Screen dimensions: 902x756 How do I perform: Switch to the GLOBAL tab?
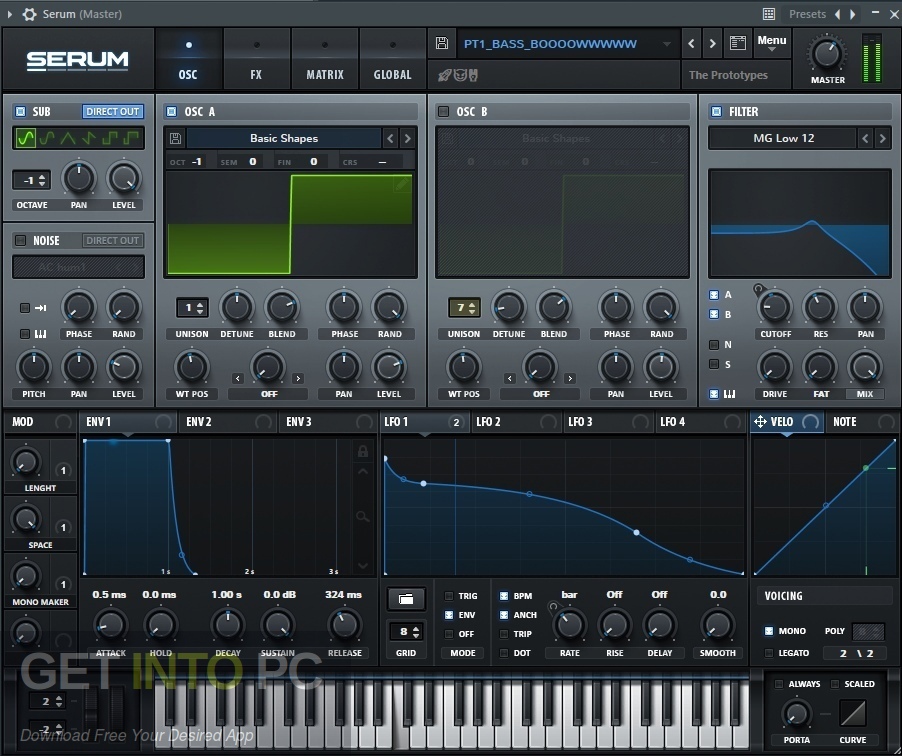(x=392, y=60)
